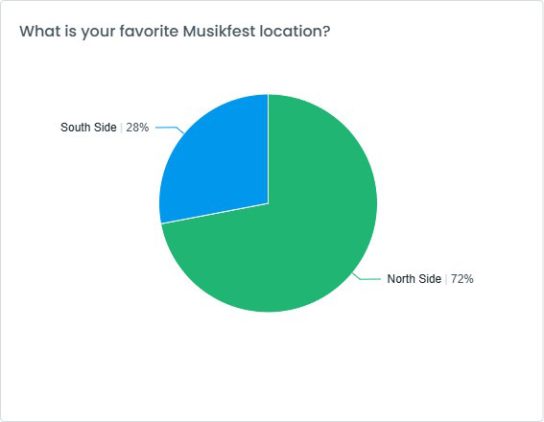
Task: Click the question mark ending the title
Action: (x=326, y=31)
